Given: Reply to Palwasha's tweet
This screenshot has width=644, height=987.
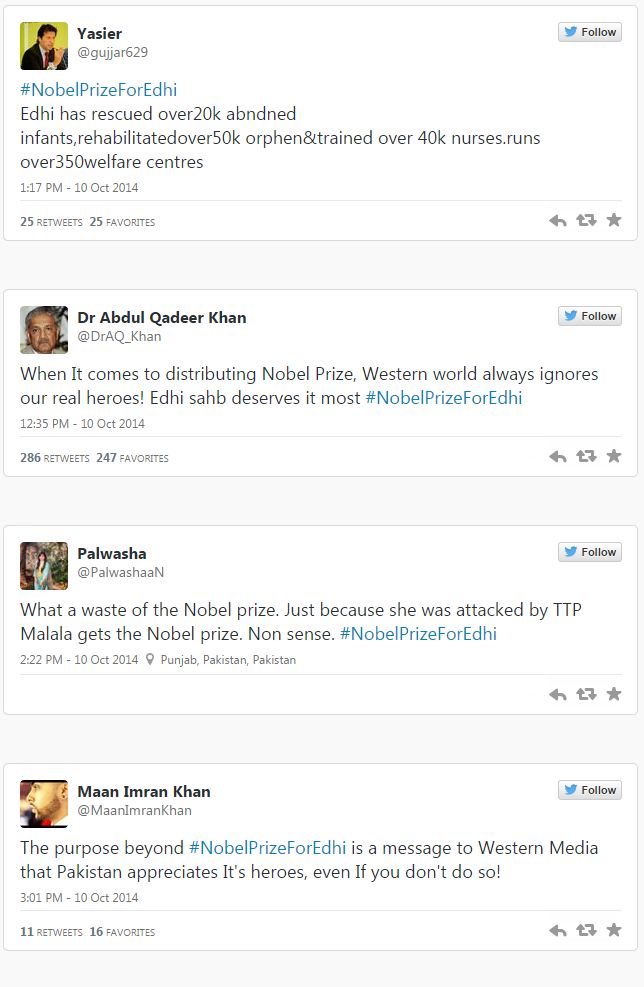Looking at the screenshot, I should coord(558,694).
